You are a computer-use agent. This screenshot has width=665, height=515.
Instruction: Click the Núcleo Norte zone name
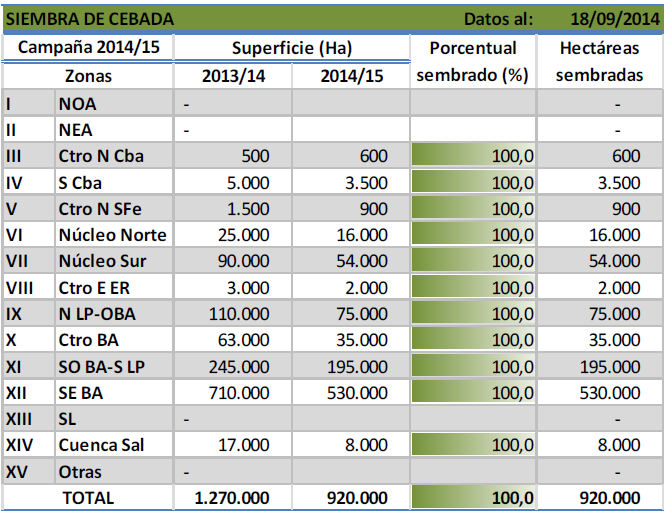point(113,235)
